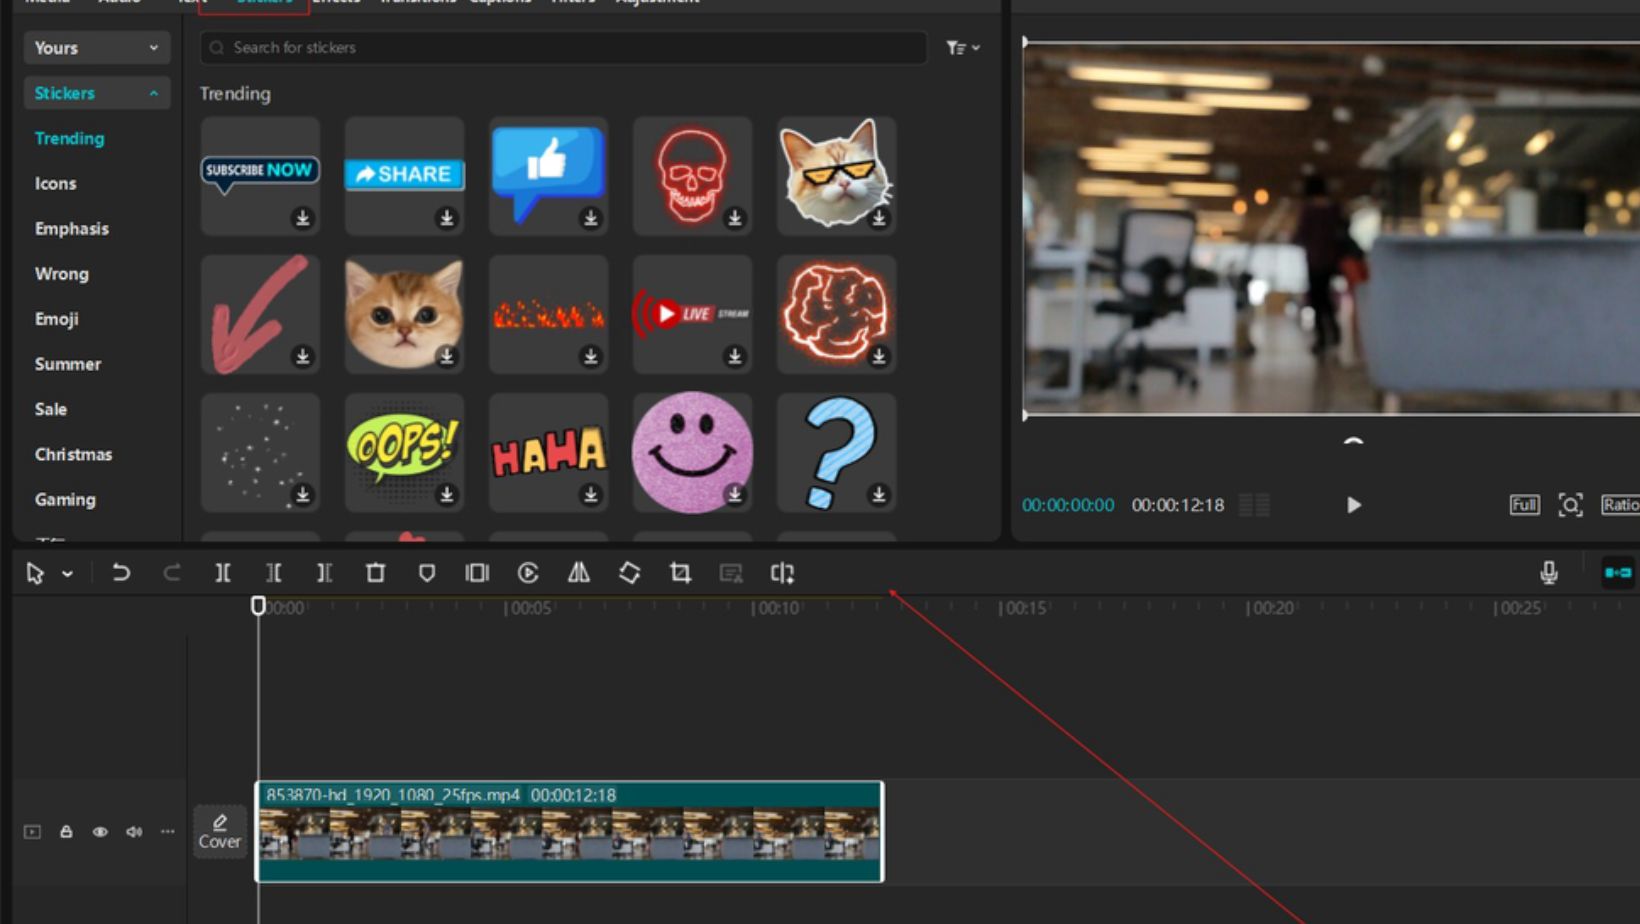Open the Sale sticker category
This screenshot has height=924, width=1640.
coord(50,409)
